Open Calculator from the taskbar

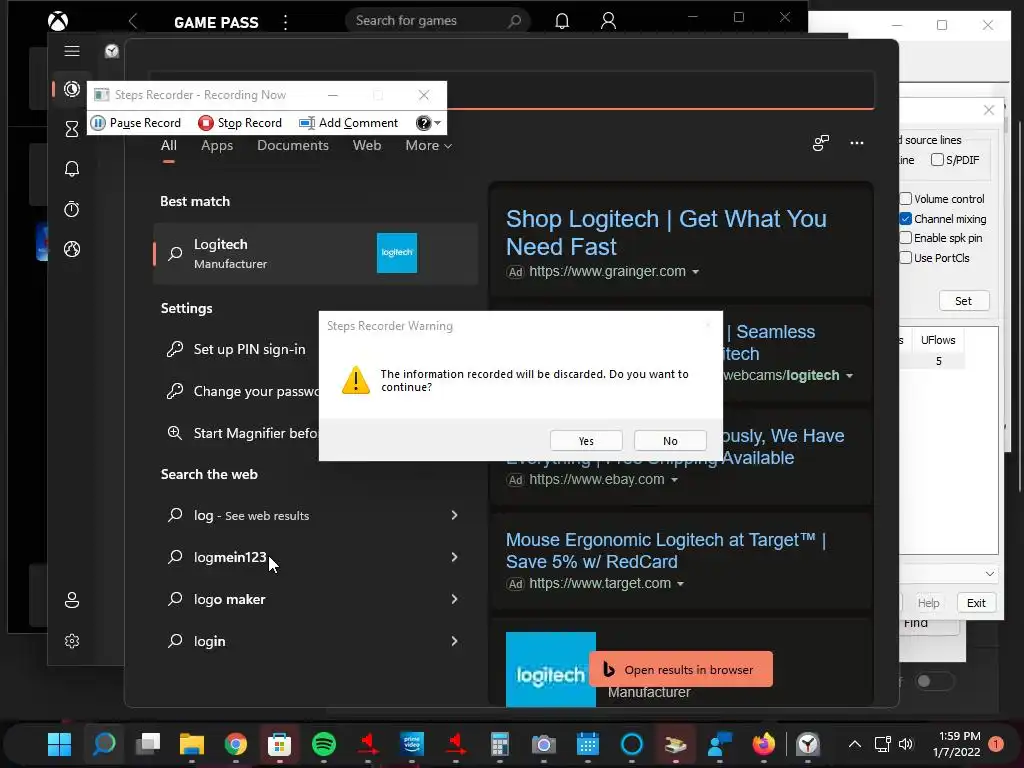[x=500, y=744]
